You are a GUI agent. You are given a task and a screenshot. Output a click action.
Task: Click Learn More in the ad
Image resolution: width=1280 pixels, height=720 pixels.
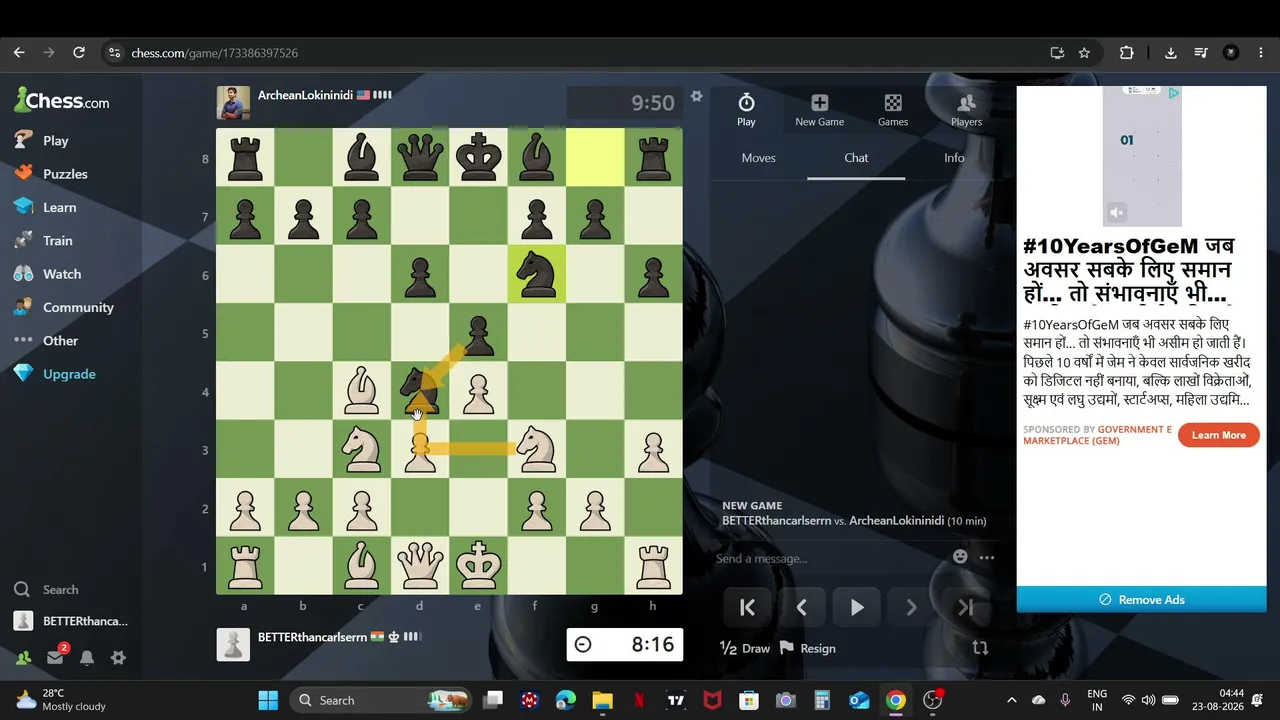tap(1219, 435)
